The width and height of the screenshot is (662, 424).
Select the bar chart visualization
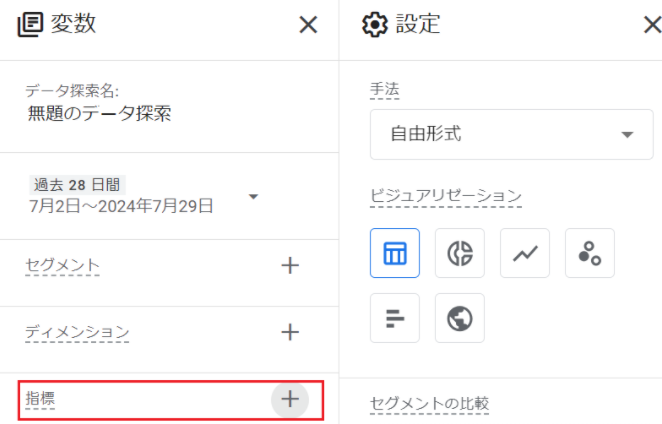click(x=395, y=318)
